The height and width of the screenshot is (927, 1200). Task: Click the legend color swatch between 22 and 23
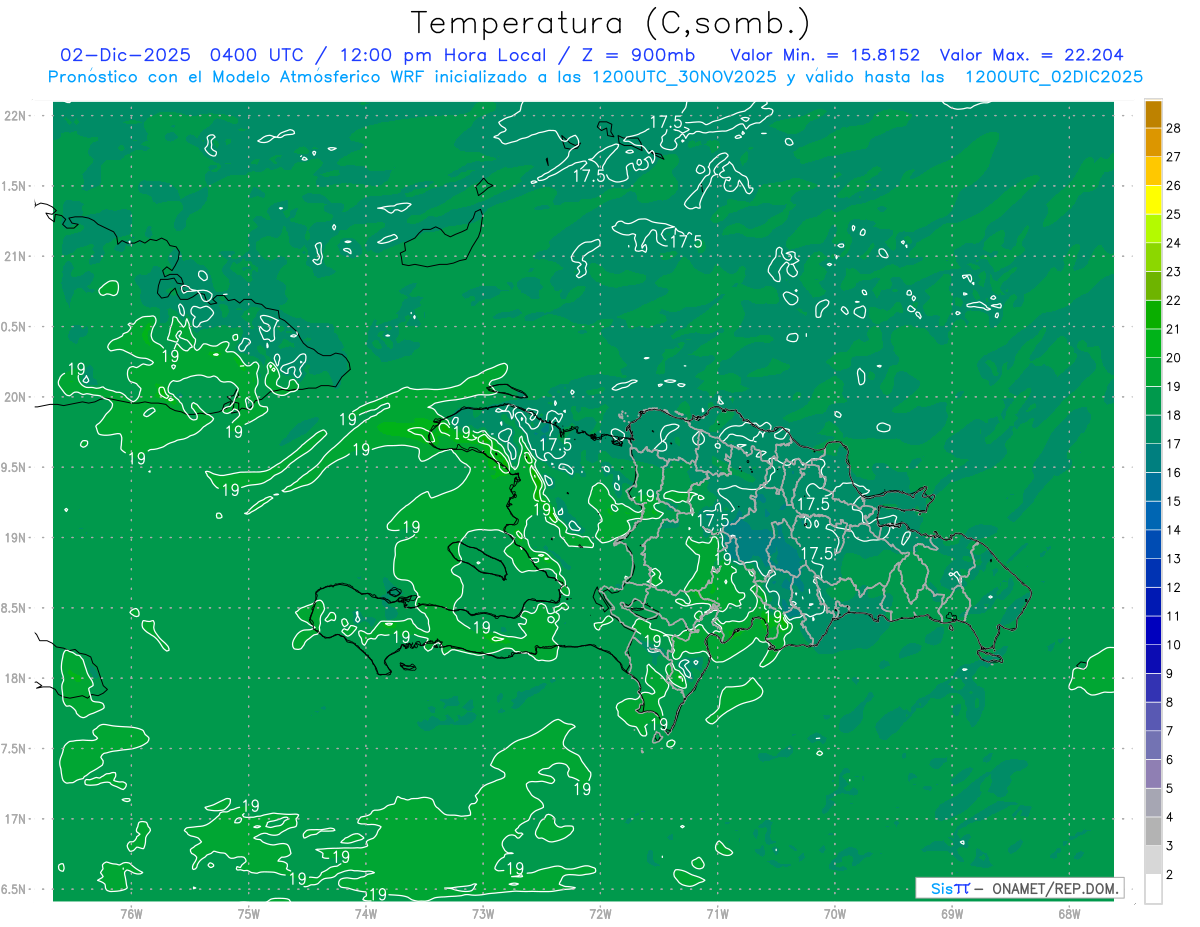coord(1153,287)
